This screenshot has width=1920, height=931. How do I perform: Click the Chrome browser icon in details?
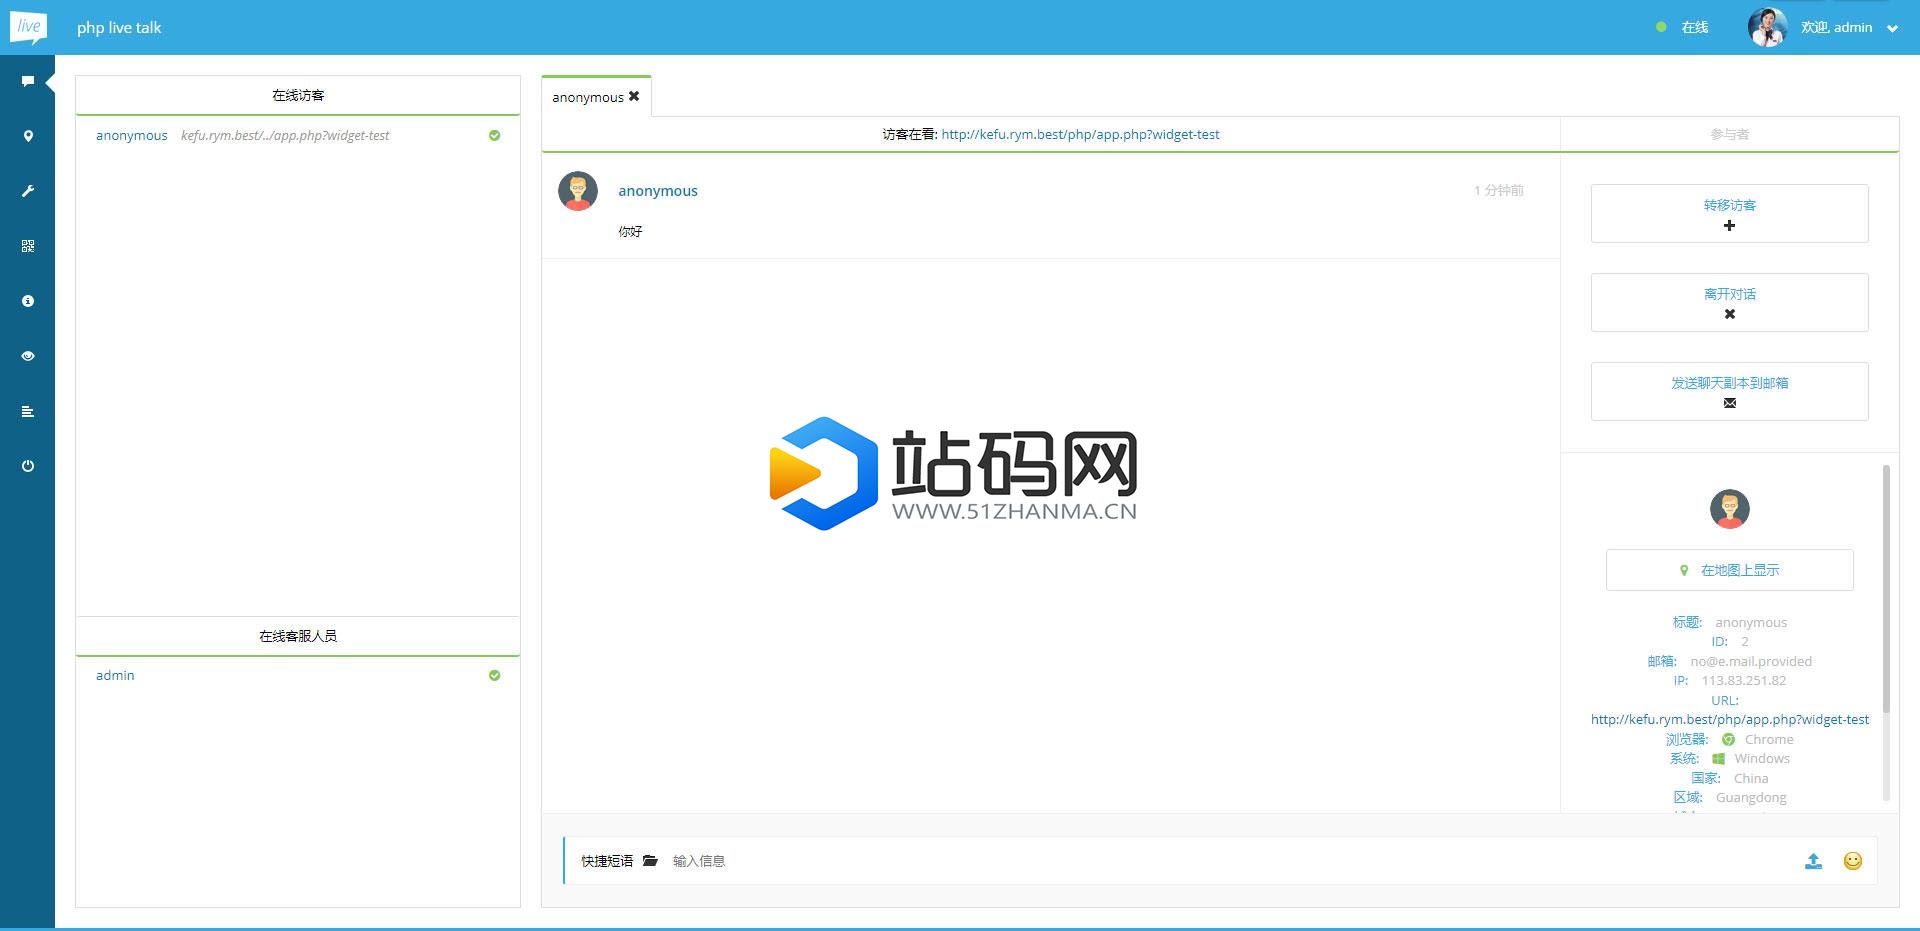pyautogui.click(x=1728, y=739)
